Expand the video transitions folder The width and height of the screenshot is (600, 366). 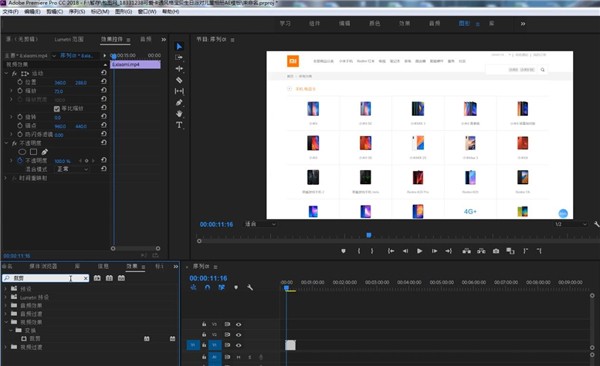click(x=5, y=347)
